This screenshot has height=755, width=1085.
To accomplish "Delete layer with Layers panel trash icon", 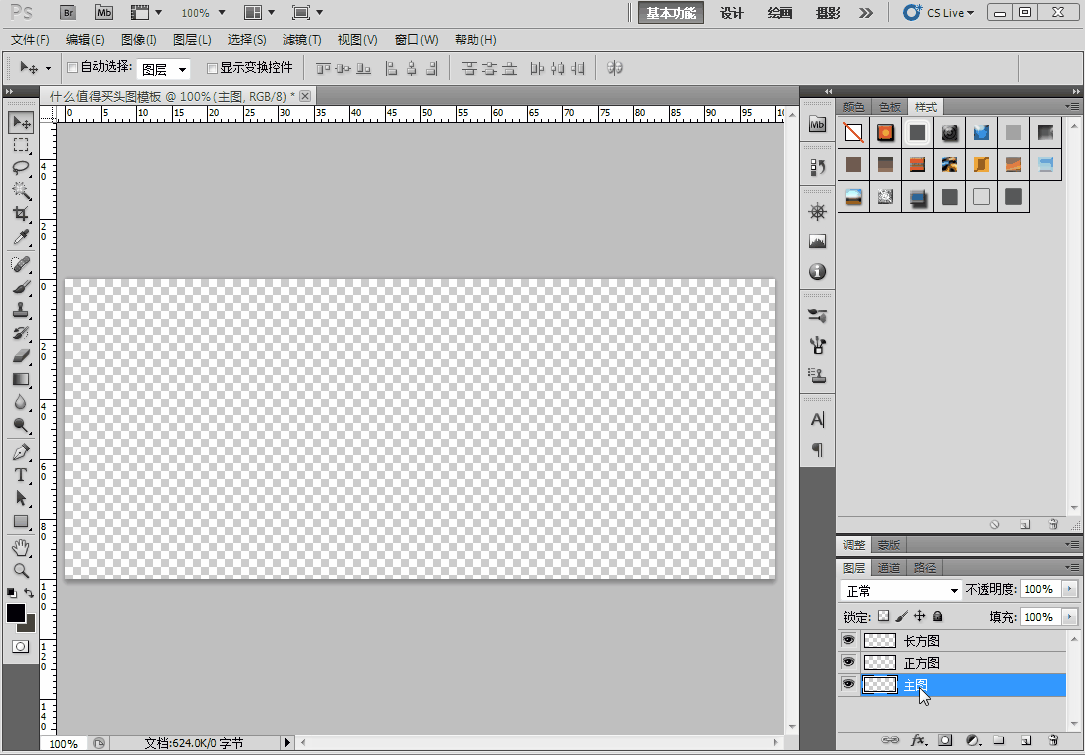I will point(1053,740).
